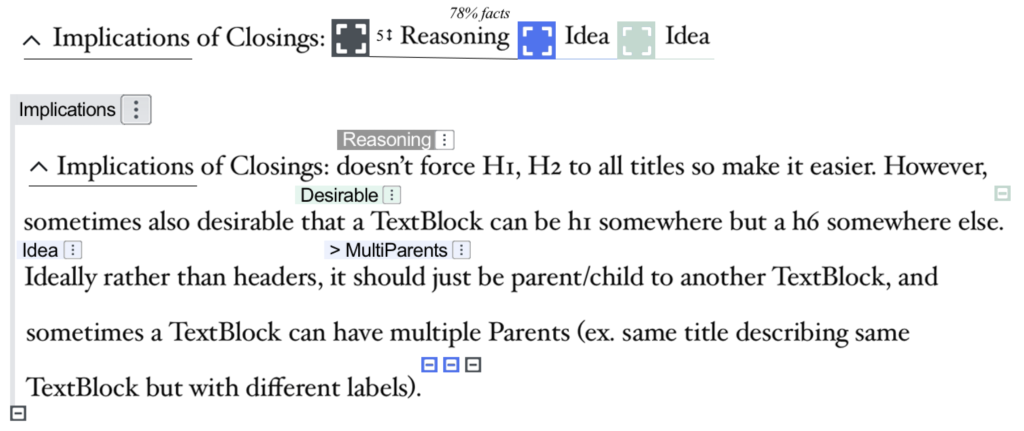The height and width of the screenshot is (431, 1024).
Task: Click the 5 sort arrows stepper beside Reasoning
Action: pyautogui.click(x=383, y=37)
